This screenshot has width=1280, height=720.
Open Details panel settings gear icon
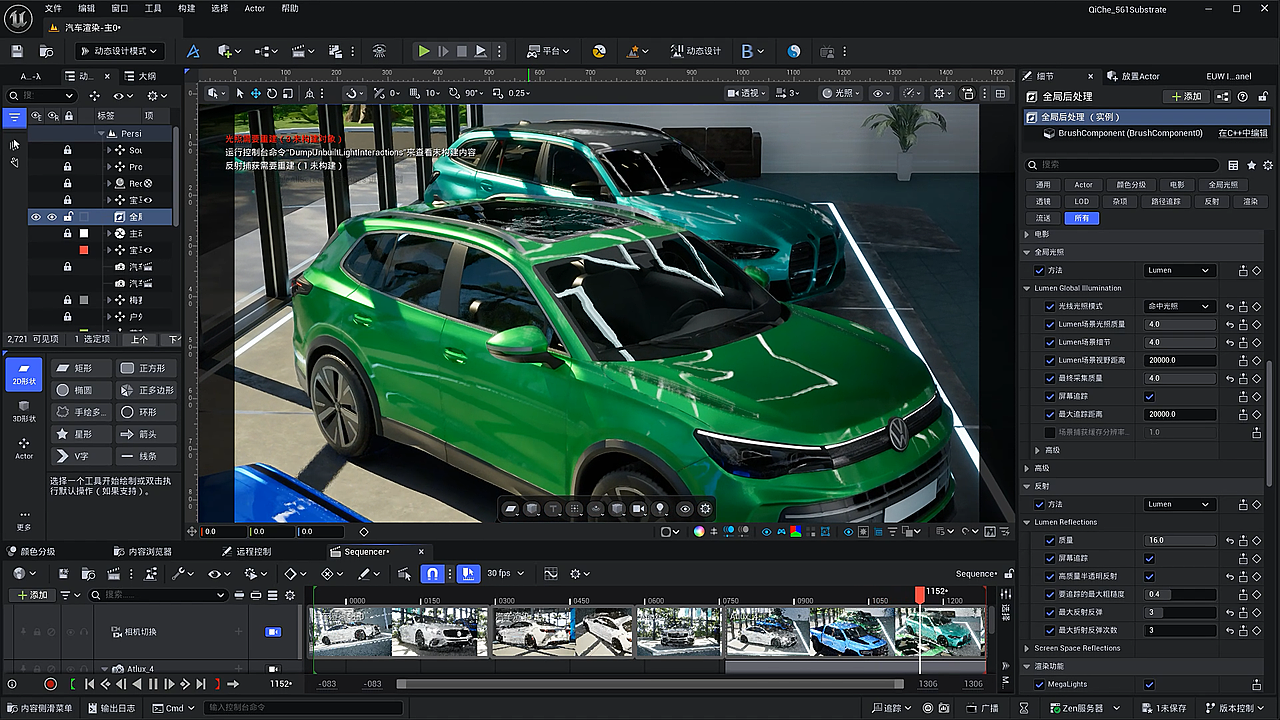point(1268,165)
